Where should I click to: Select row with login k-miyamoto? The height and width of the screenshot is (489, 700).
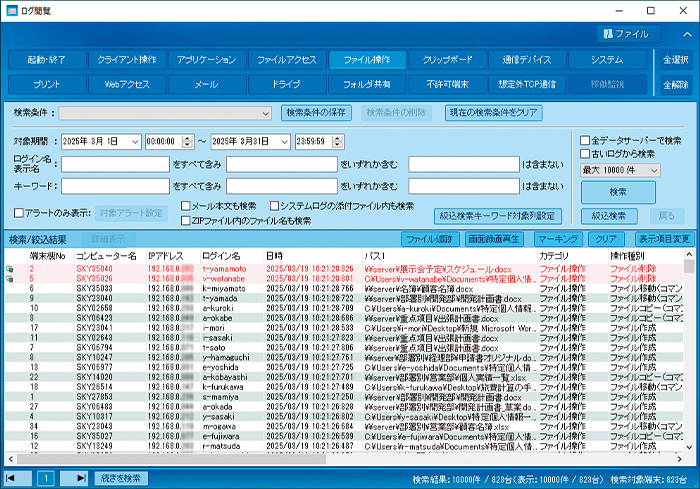[x=344, y=288]
